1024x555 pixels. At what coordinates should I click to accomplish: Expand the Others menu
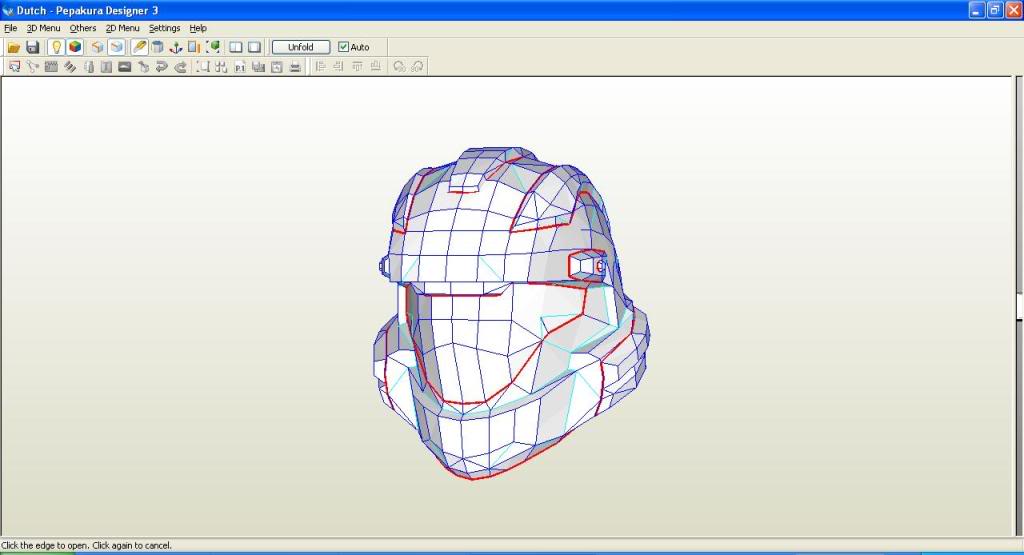click(83, 28)
